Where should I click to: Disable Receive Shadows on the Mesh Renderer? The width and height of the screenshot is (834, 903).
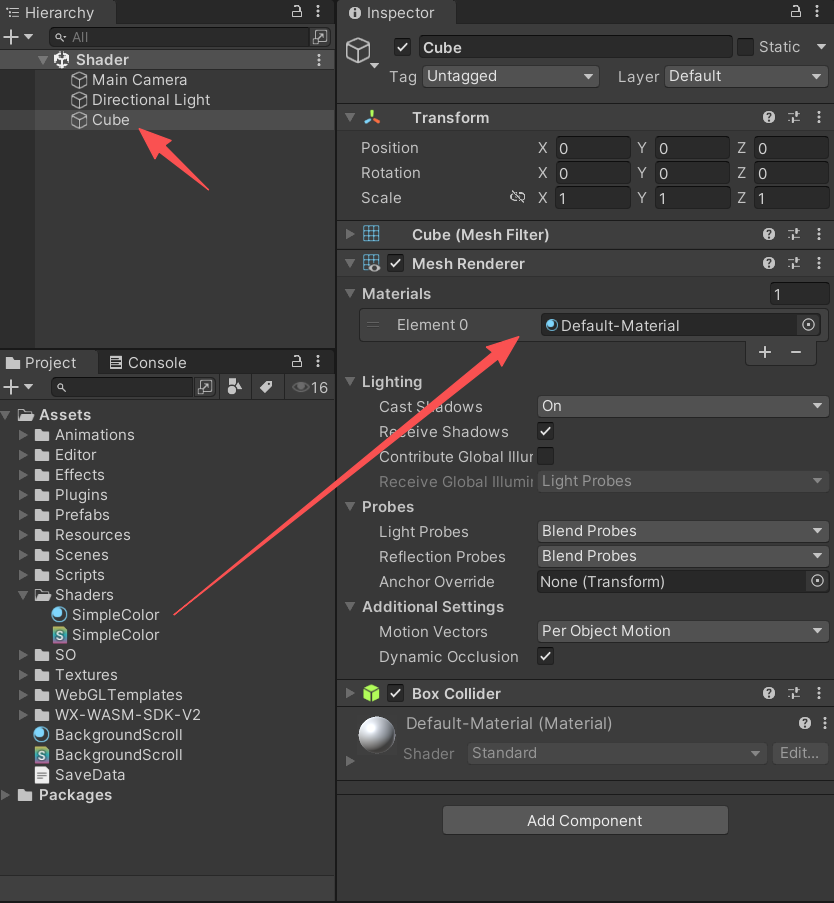pos(545,431)
